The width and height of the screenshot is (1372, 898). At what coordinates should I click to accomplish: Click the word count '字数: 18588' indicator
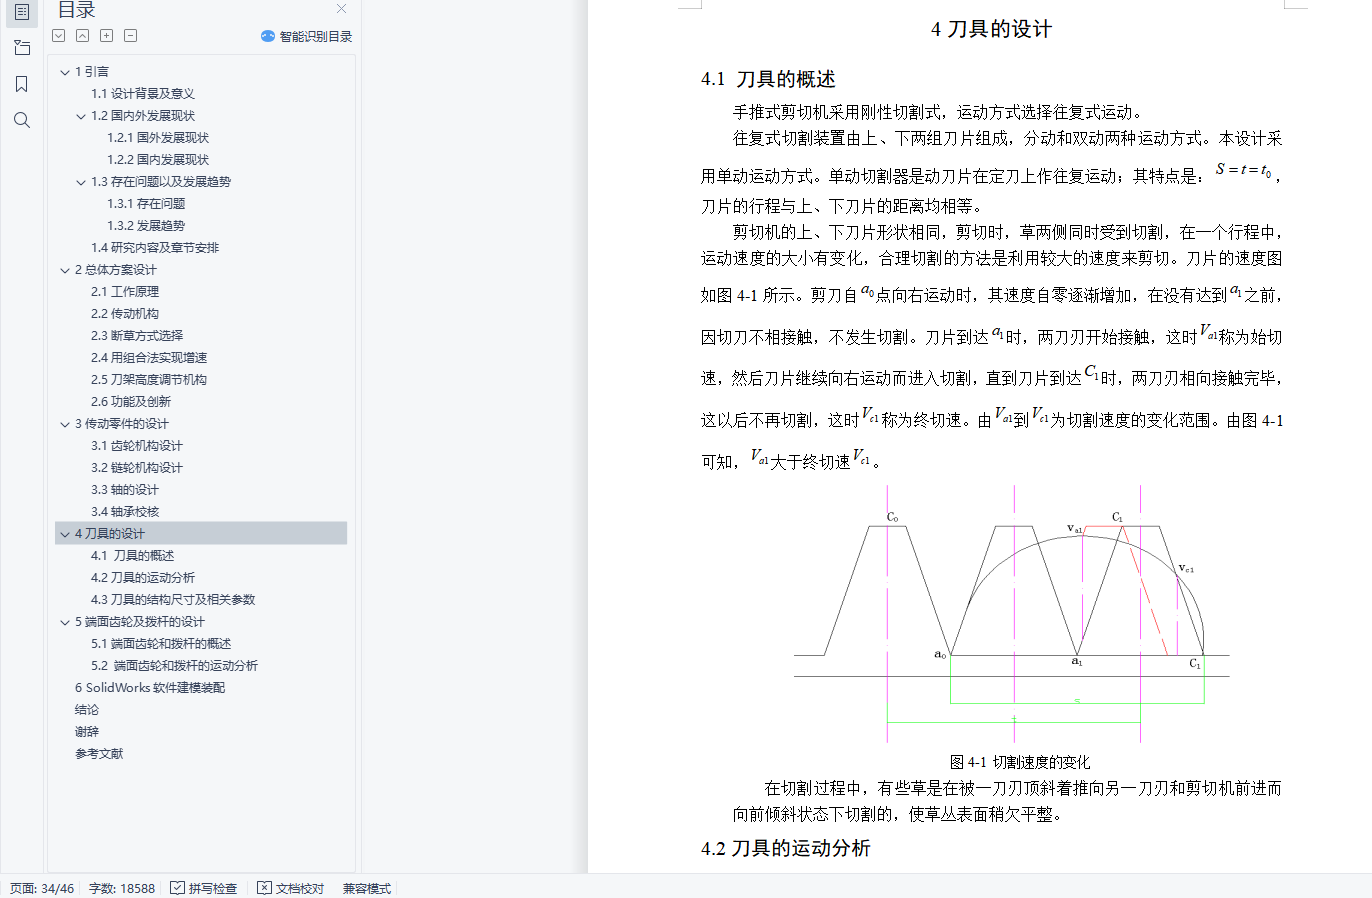tap(122, 888)
